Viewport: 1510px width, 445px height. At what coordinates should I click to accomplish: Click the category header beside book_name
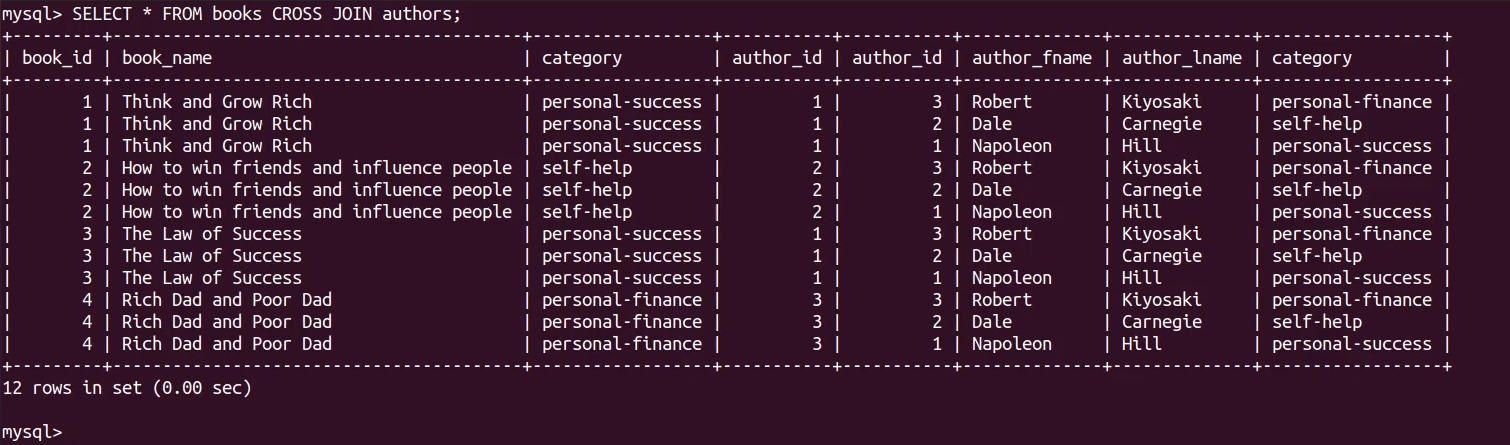click(582, 58)
